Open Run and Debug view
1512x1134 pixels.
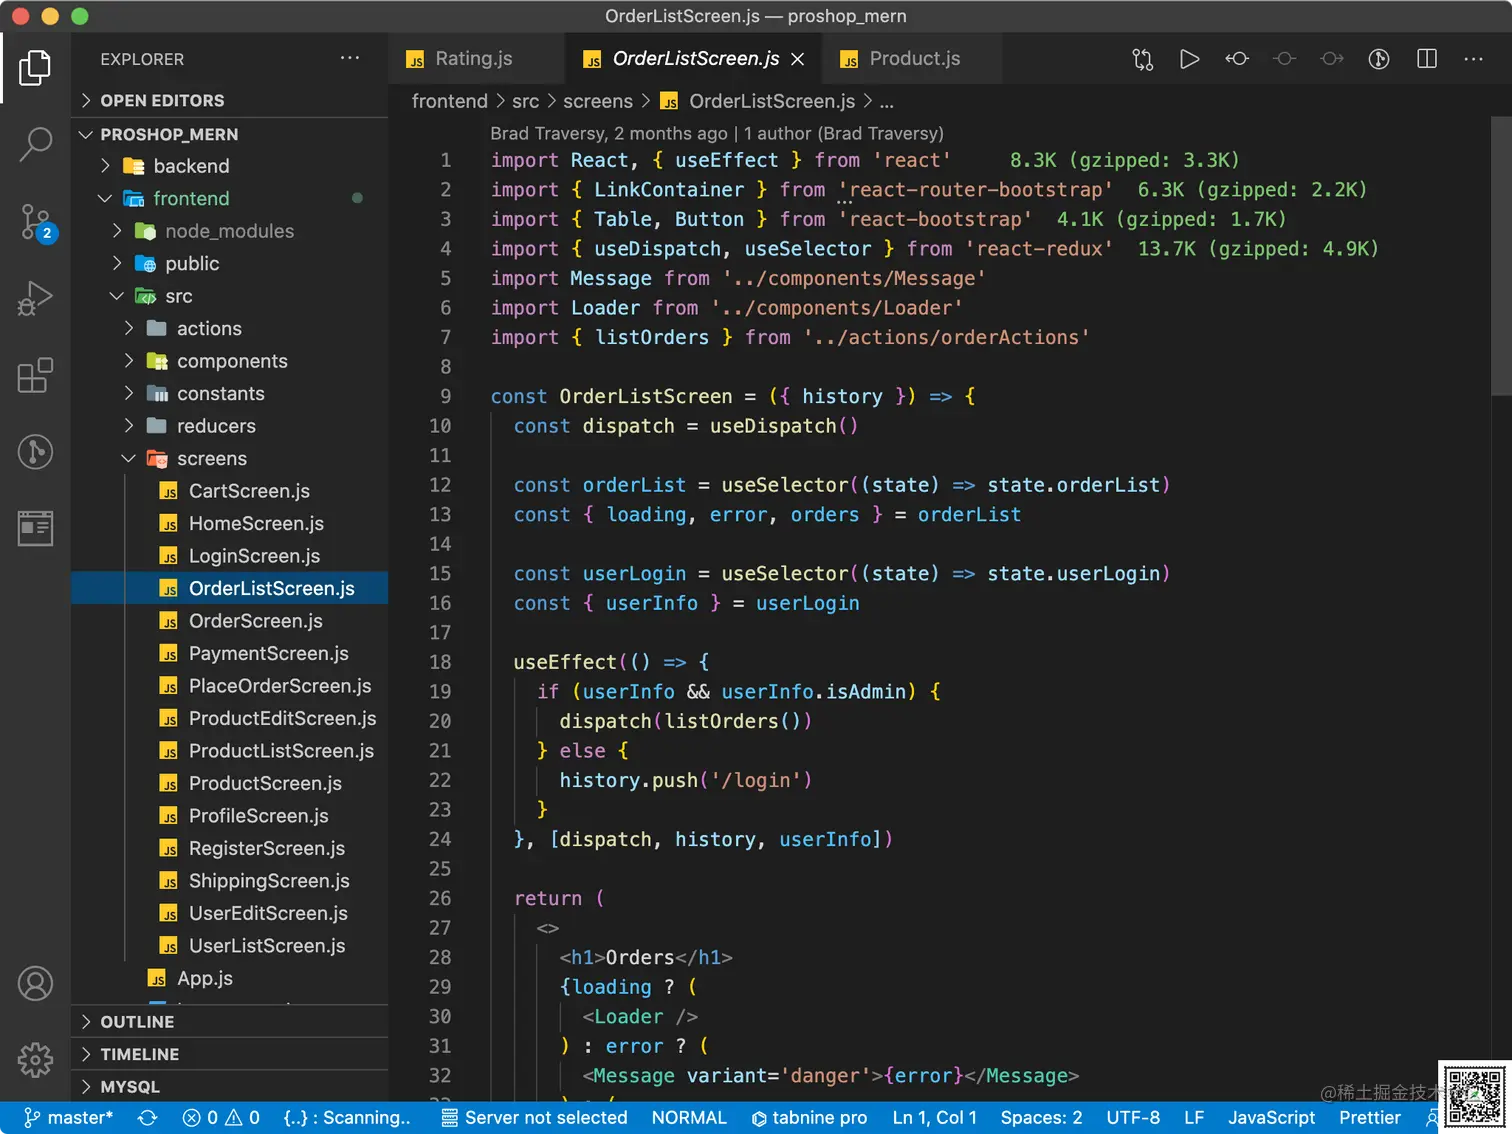[x=35, y=299]
